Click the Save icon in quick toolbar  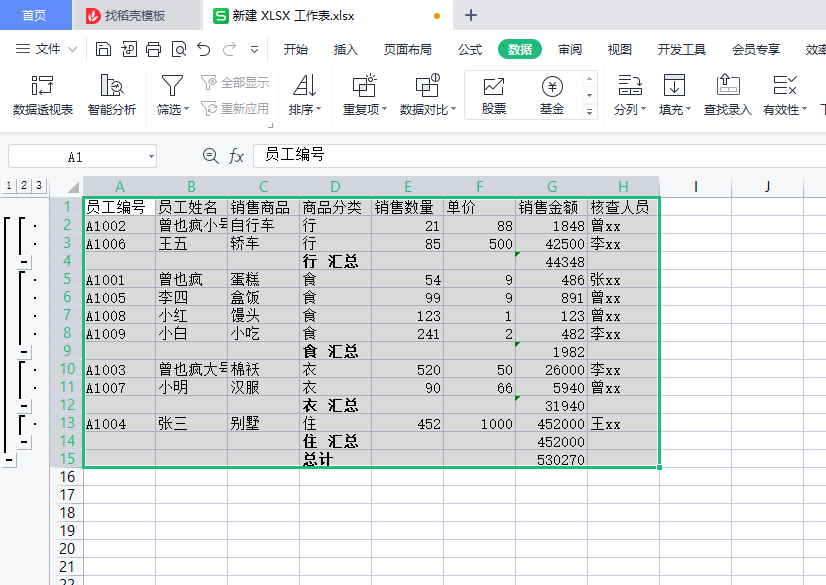pyautogui.click(x=103, y=49)
